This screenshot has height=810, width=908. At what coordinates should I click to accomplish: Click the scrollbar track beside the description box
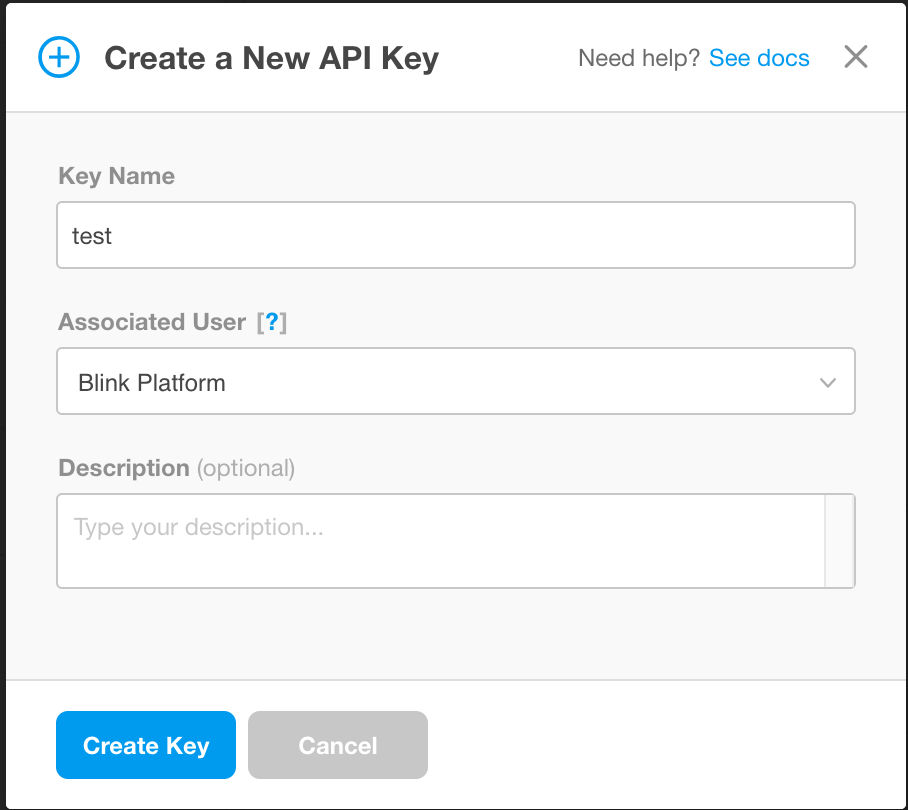click(x=838, y=540)
